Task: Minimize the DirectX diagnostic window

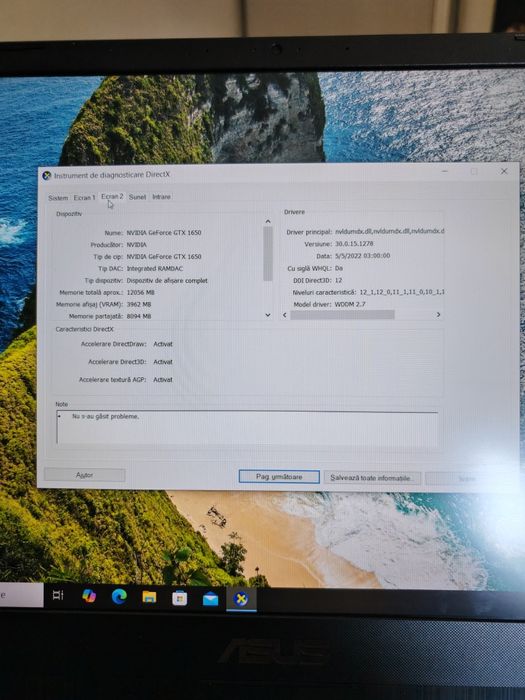Action: (445, 171)
